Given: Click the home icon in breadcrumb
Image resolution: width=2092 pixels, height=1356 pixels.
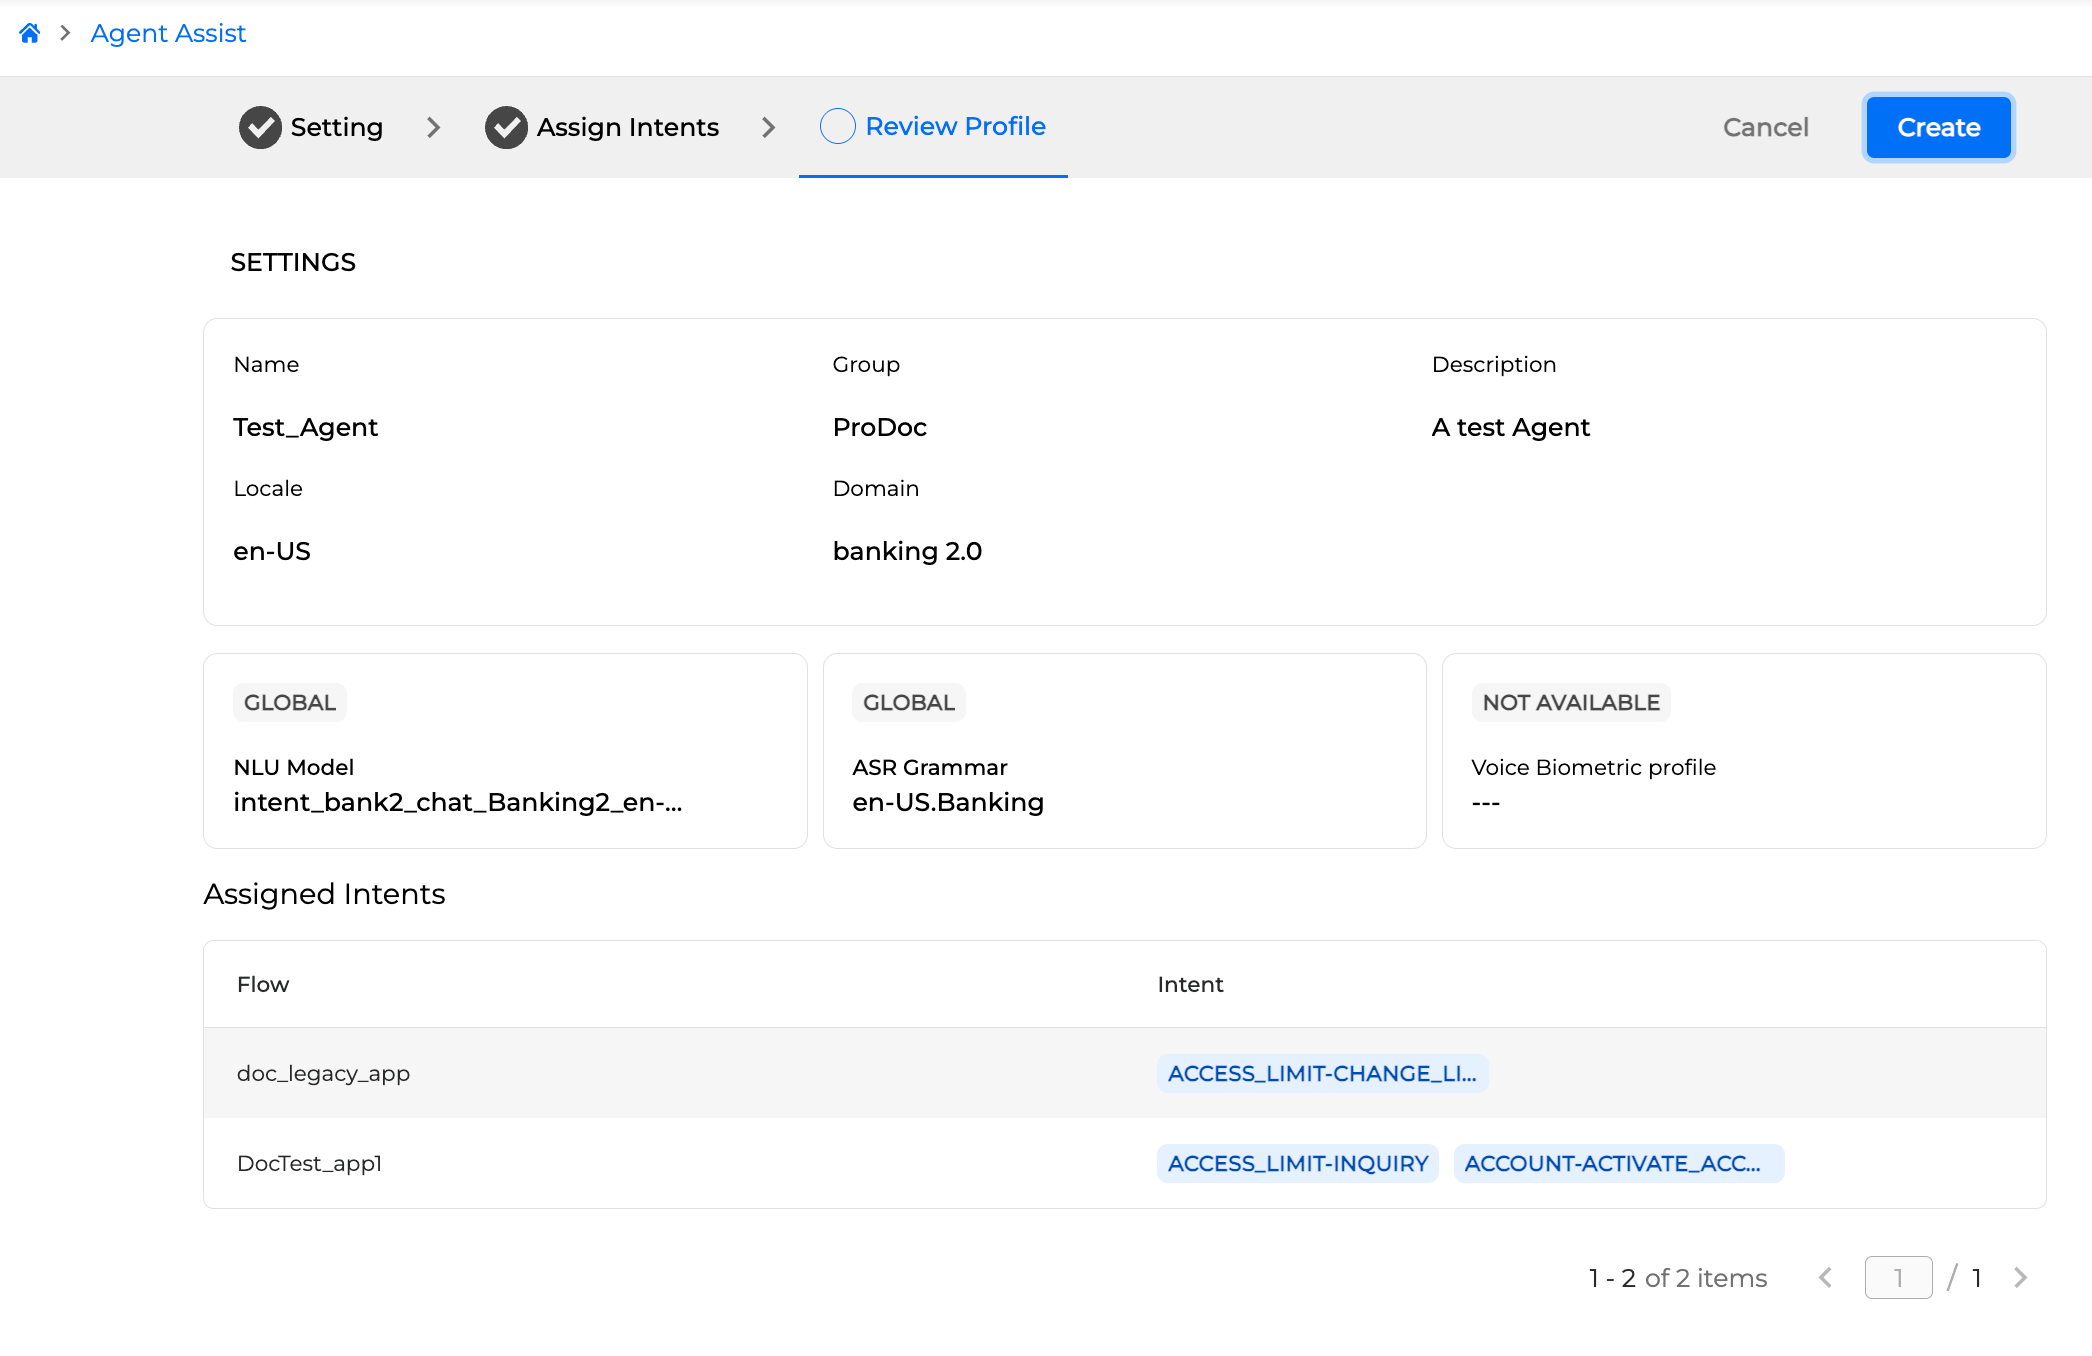Looking at the screenshot, I should 30,33.
